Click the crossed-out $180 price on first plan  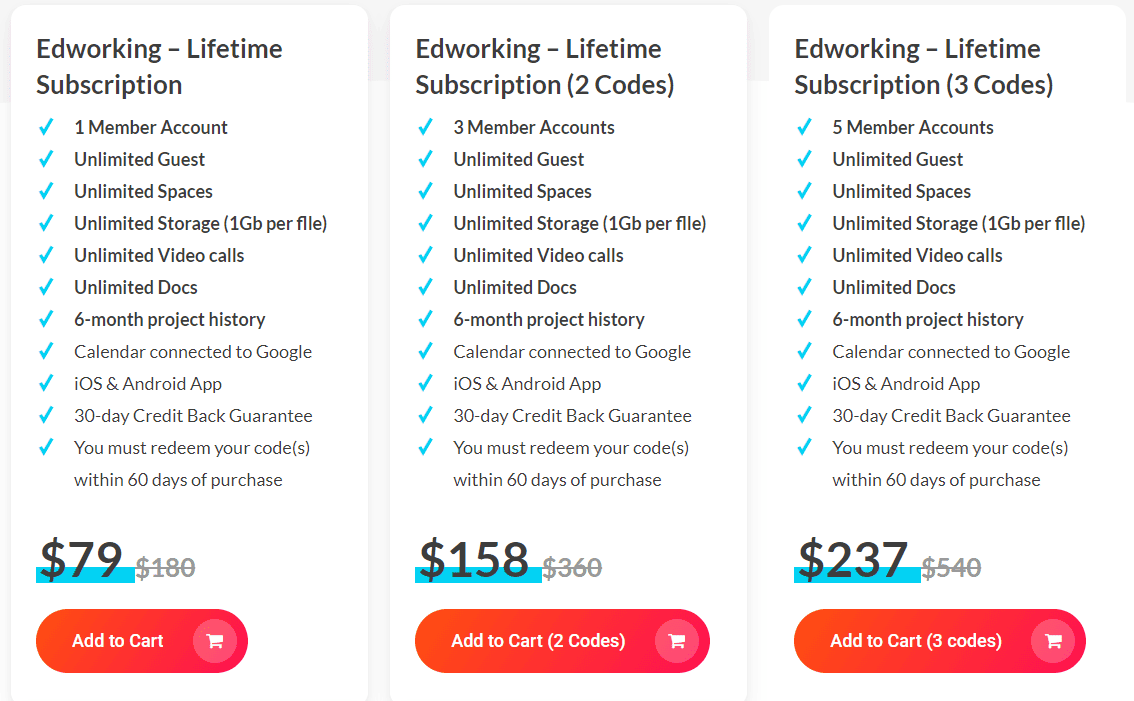pyautogui.click(x=166, y=567)
